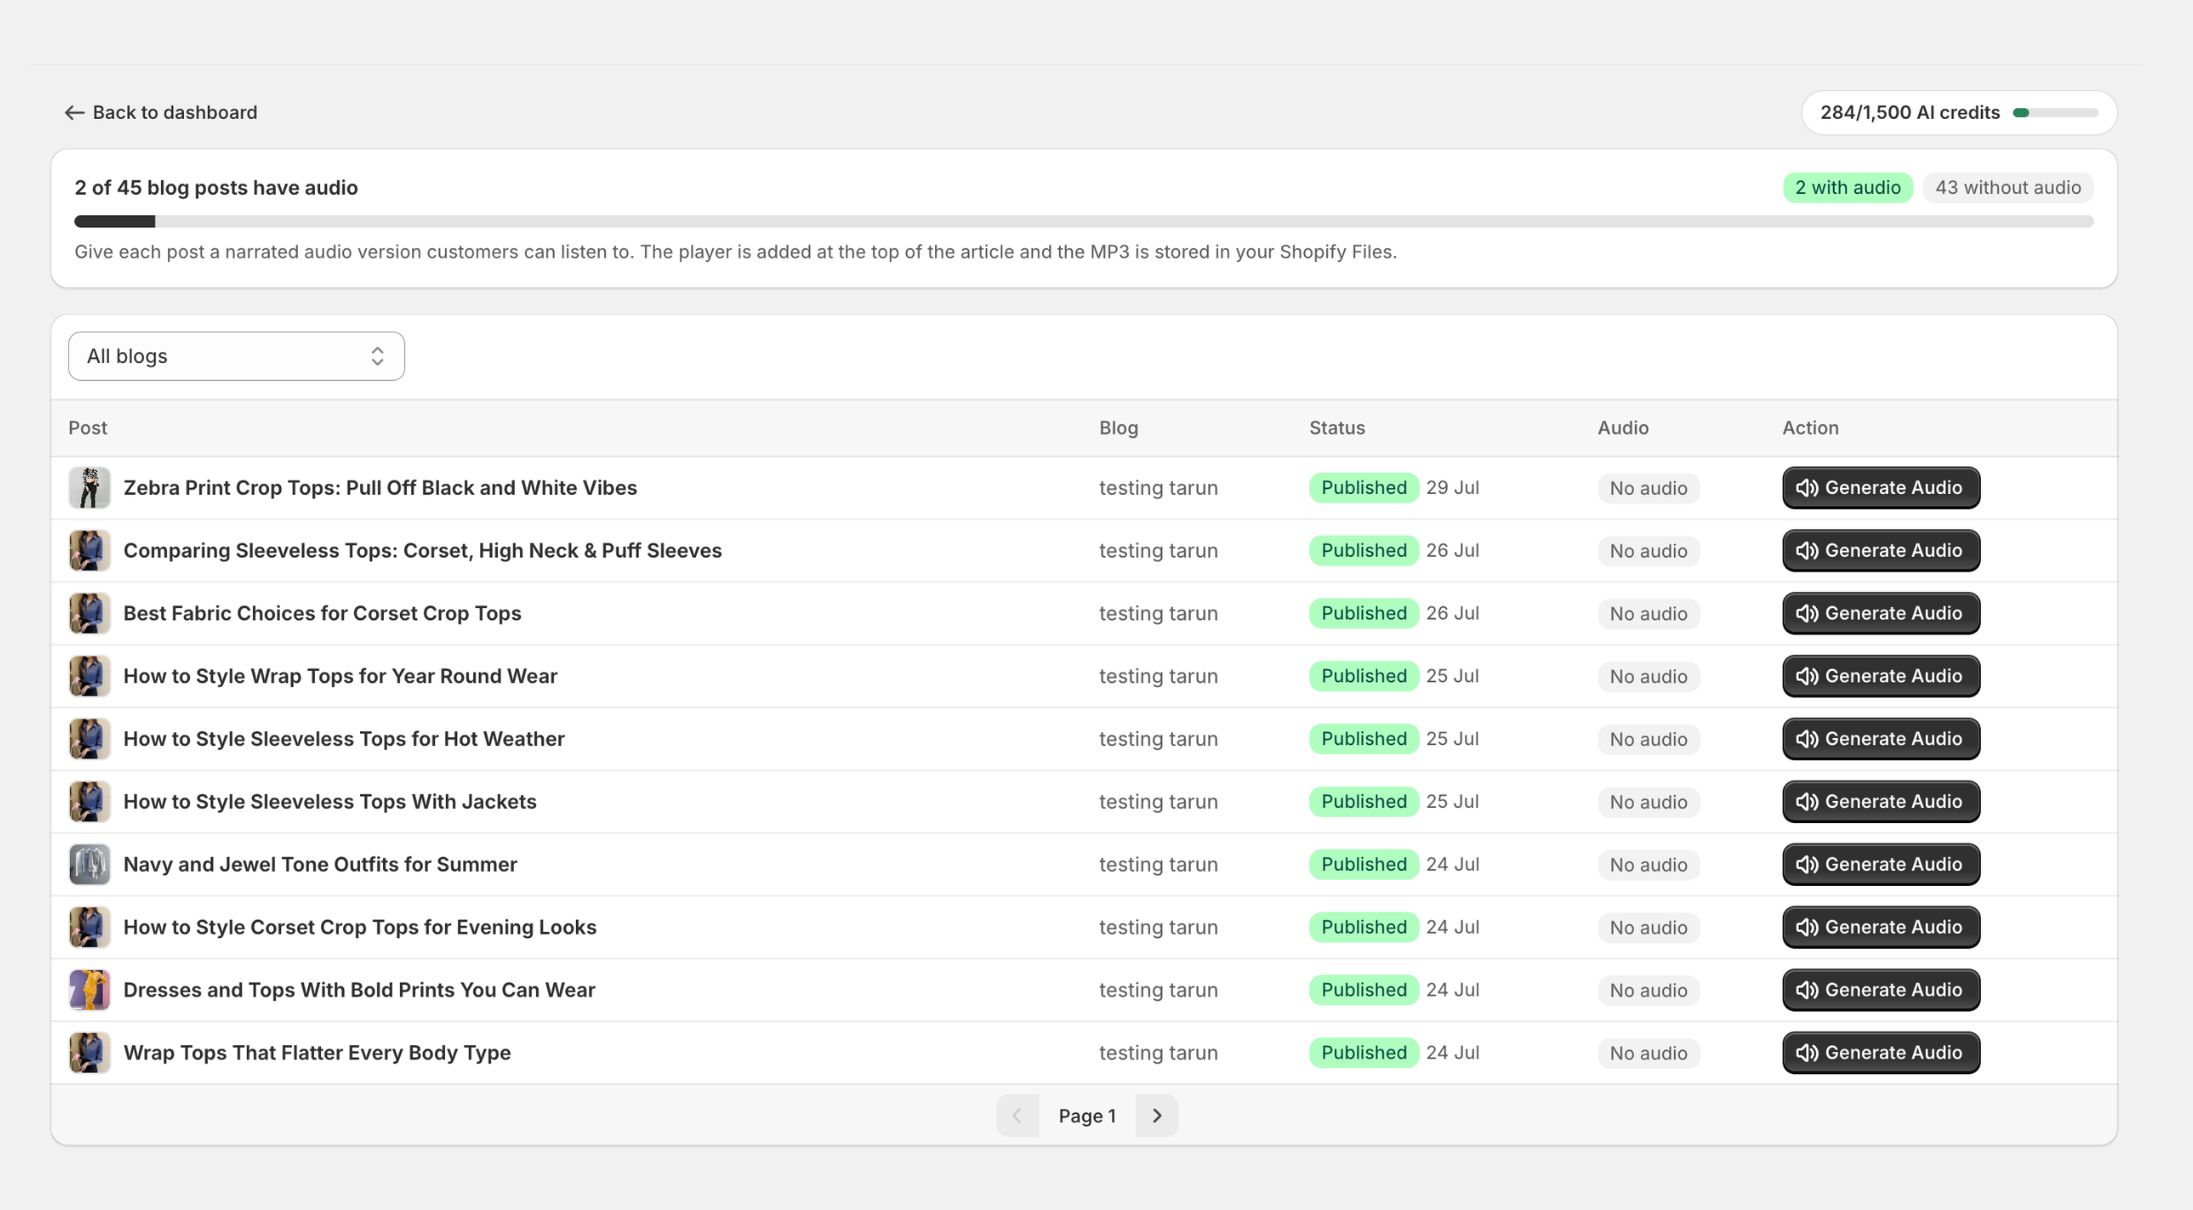Click the '2 with audio' badge
This screenshot has height=1210, width=2193.
pos(1847,187)
